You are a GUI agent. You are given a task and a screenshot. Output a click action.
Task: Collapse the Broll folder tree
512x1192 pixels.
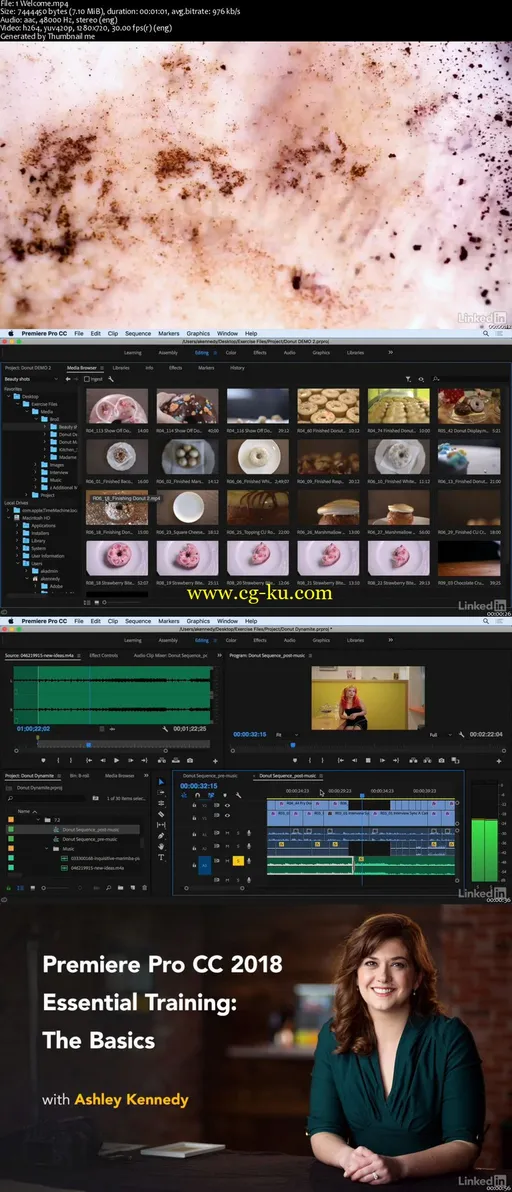tap(36, 419)
